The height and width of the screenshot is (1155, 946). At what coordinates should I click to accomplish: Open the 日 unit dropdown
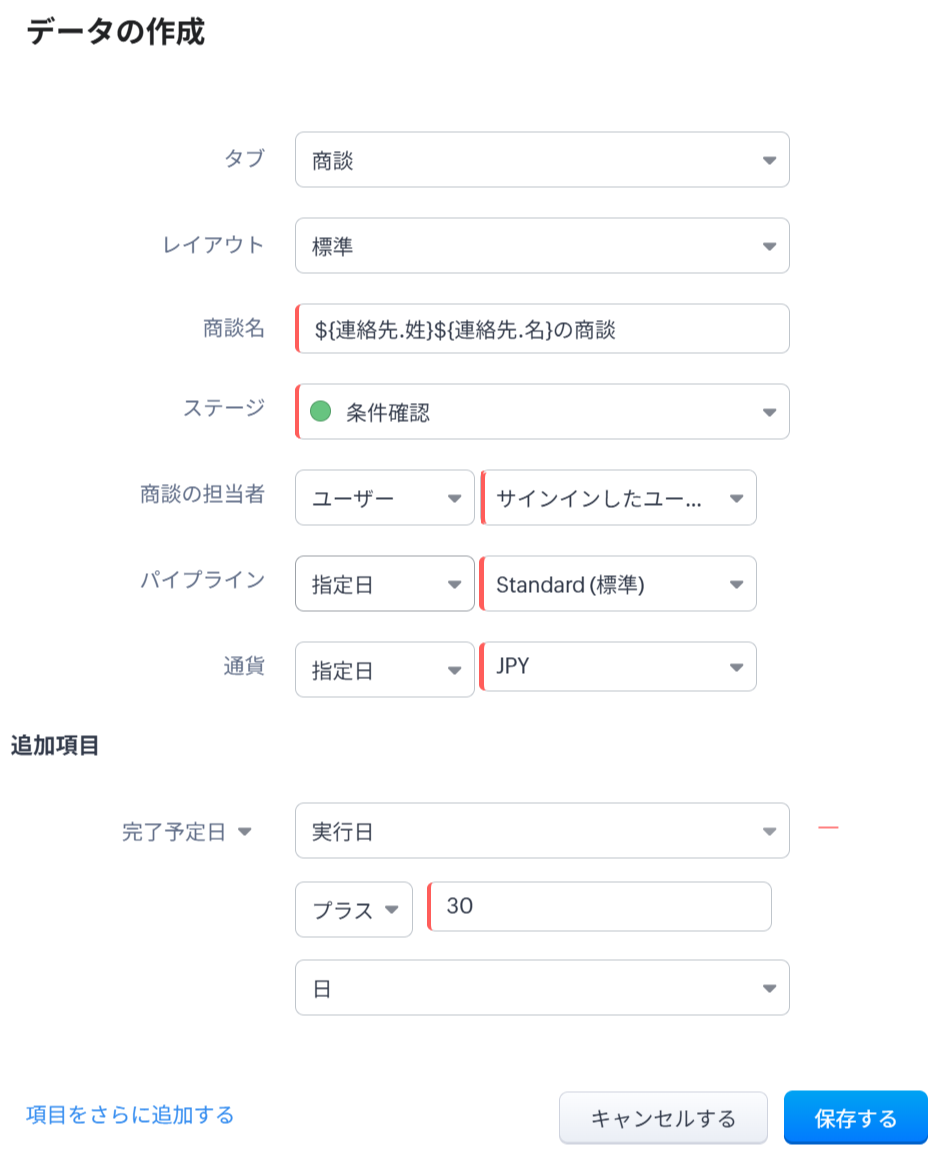[542, 988]
